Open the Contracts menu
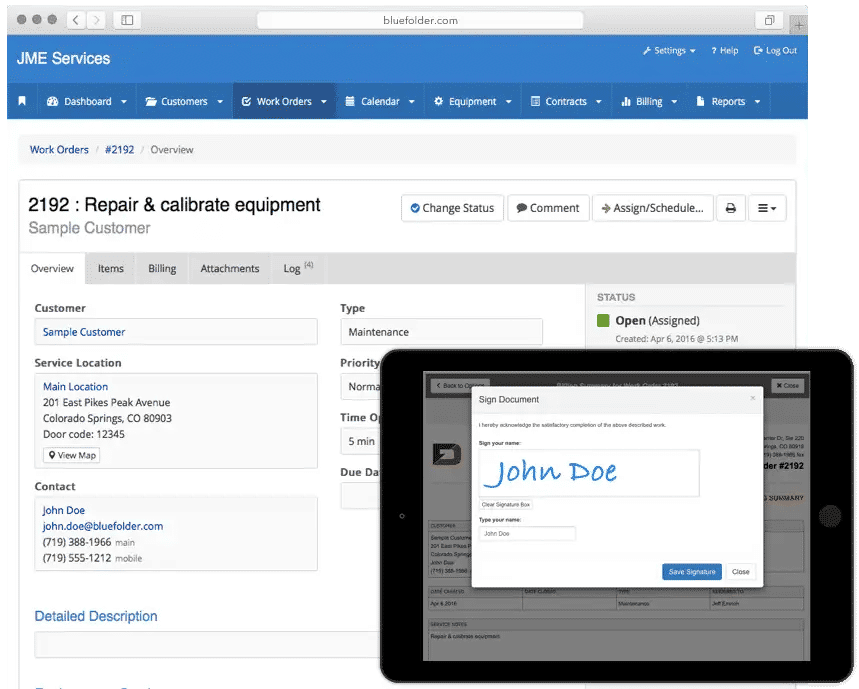859x689 pixels. tap(566, 101)
